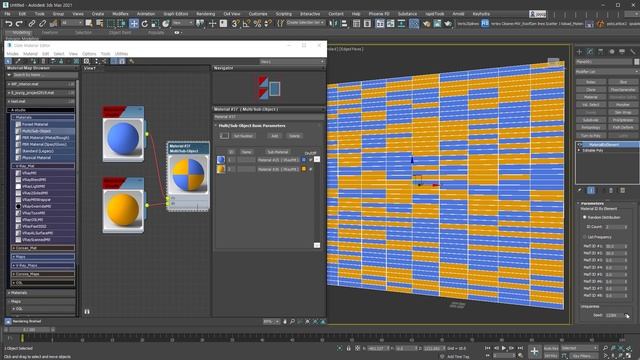Screen dimensions: 640x360
Task: Select List Frequency radio button
Action: coord(585,237)
